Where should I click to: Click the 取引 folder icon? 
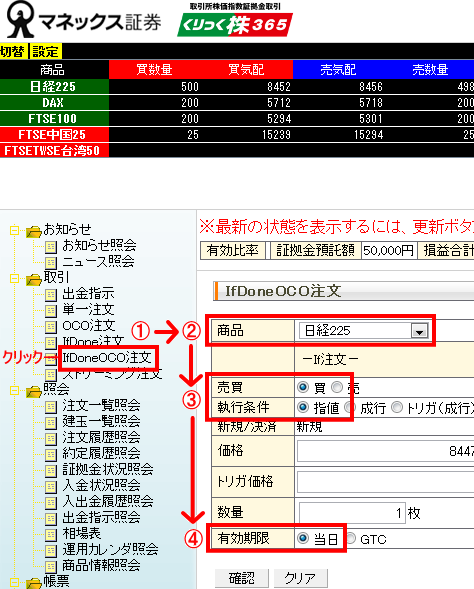[x=33, y=279]
